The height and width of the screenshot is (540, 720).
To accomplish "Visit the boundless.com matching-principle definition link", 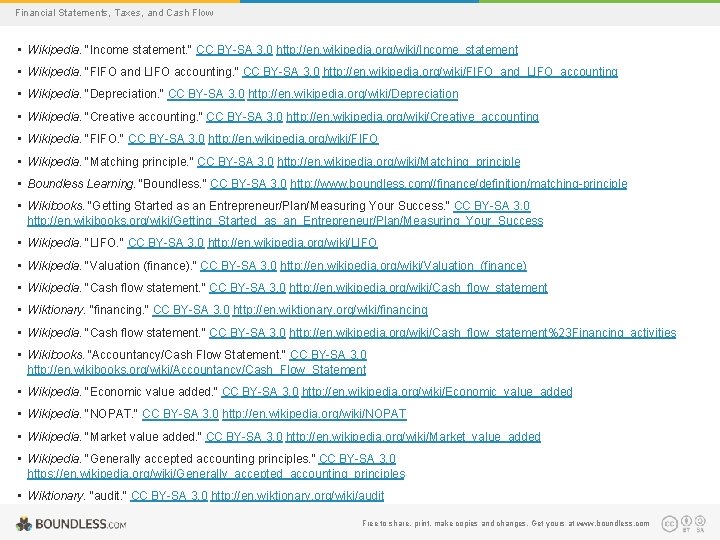I will tap(459, 184).
